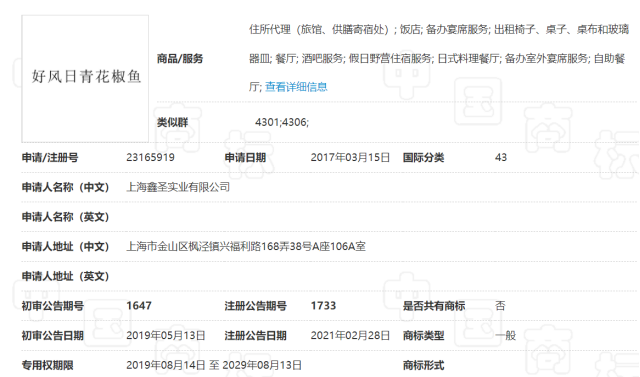
Task: Click exclusive rights period 2019年08月14日 至 2029年08月13日
Action: click(x=214, y=365)
